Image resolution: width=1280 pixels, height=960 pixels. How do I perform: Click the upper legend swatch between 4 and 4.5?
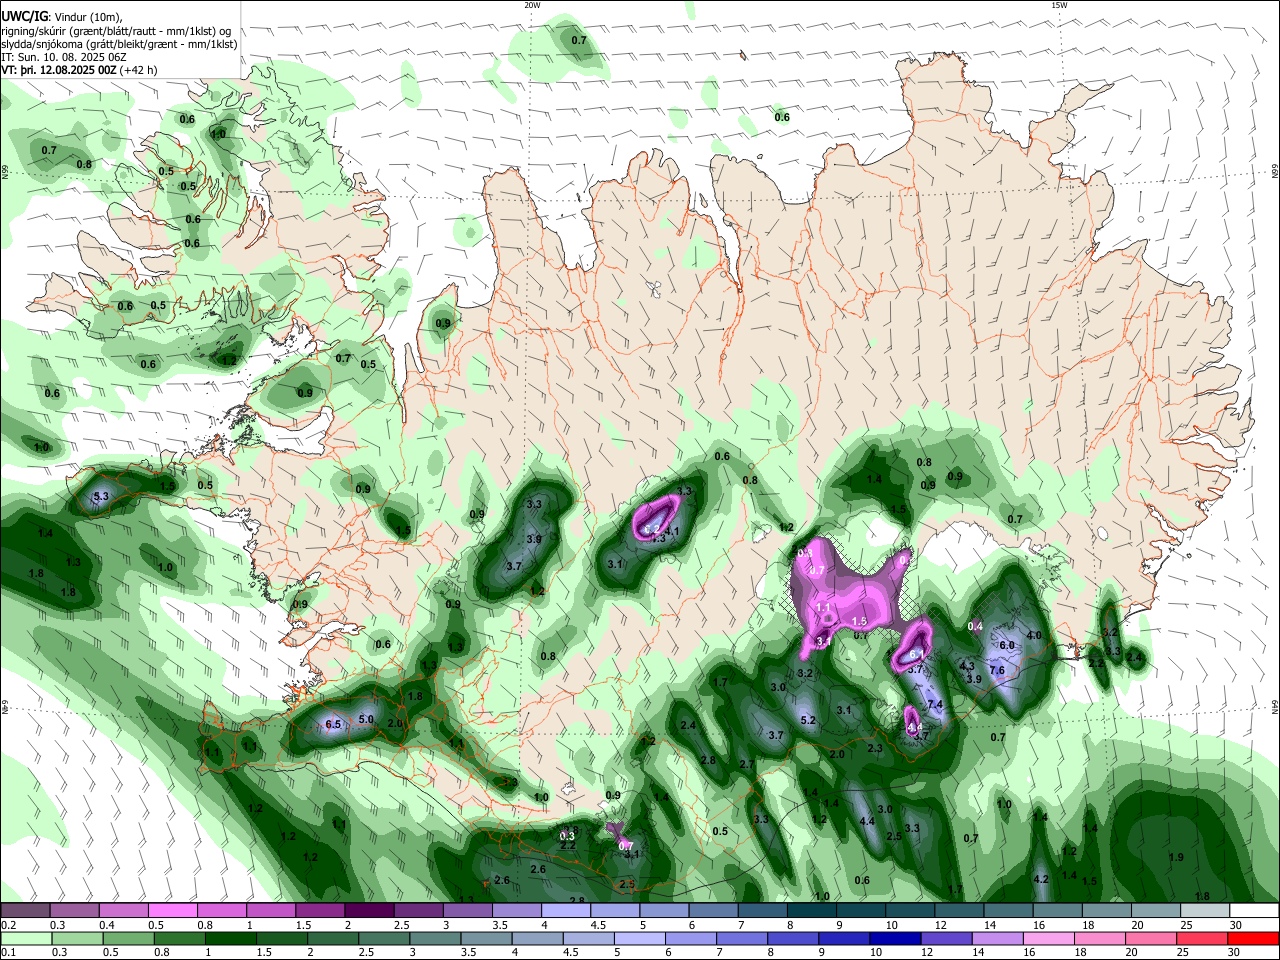point(566,911)
